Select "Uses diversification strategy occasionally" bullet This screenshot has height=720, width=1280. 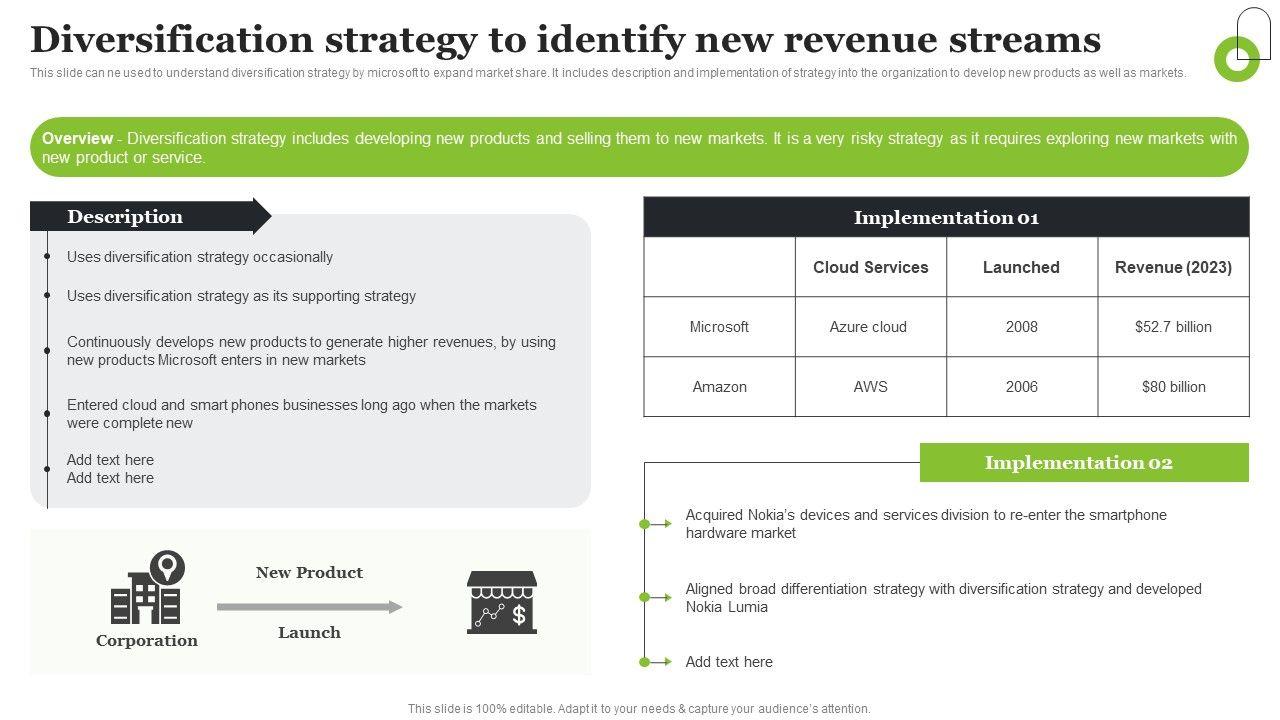(x=200, y=257)
